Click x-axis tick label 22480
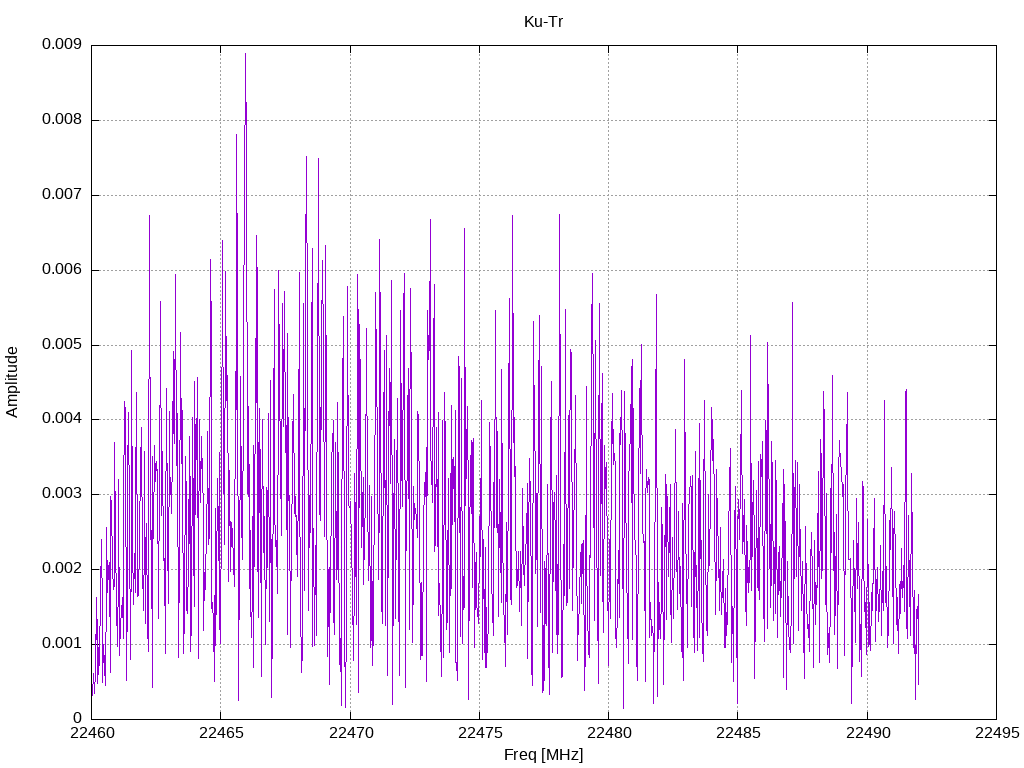Viewport: 1024px width, 768px height. point(609,733)
